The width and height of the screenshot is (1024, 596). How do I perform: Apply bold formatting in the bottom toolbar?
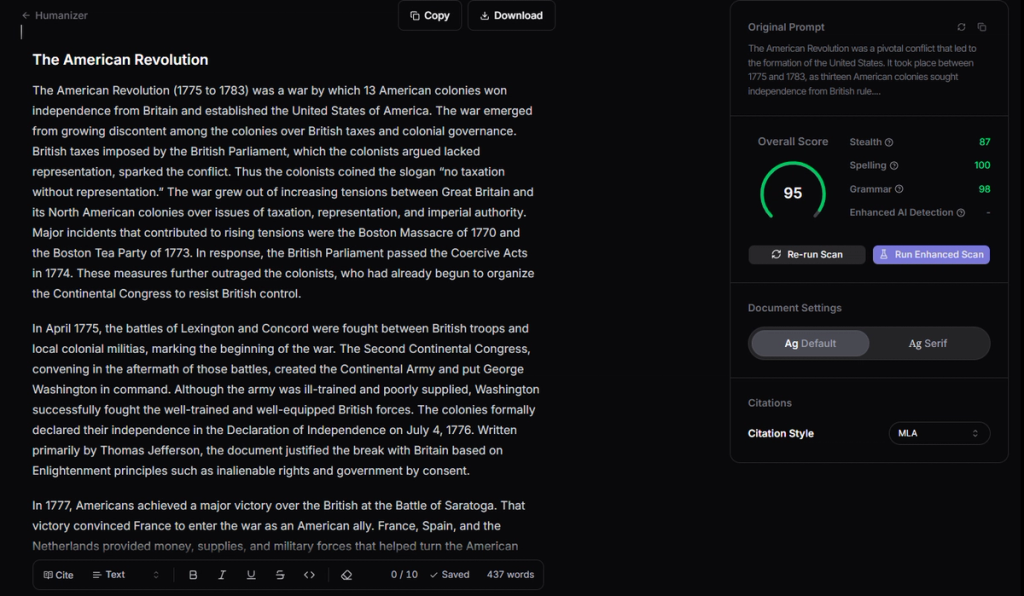tap(193, 574)
